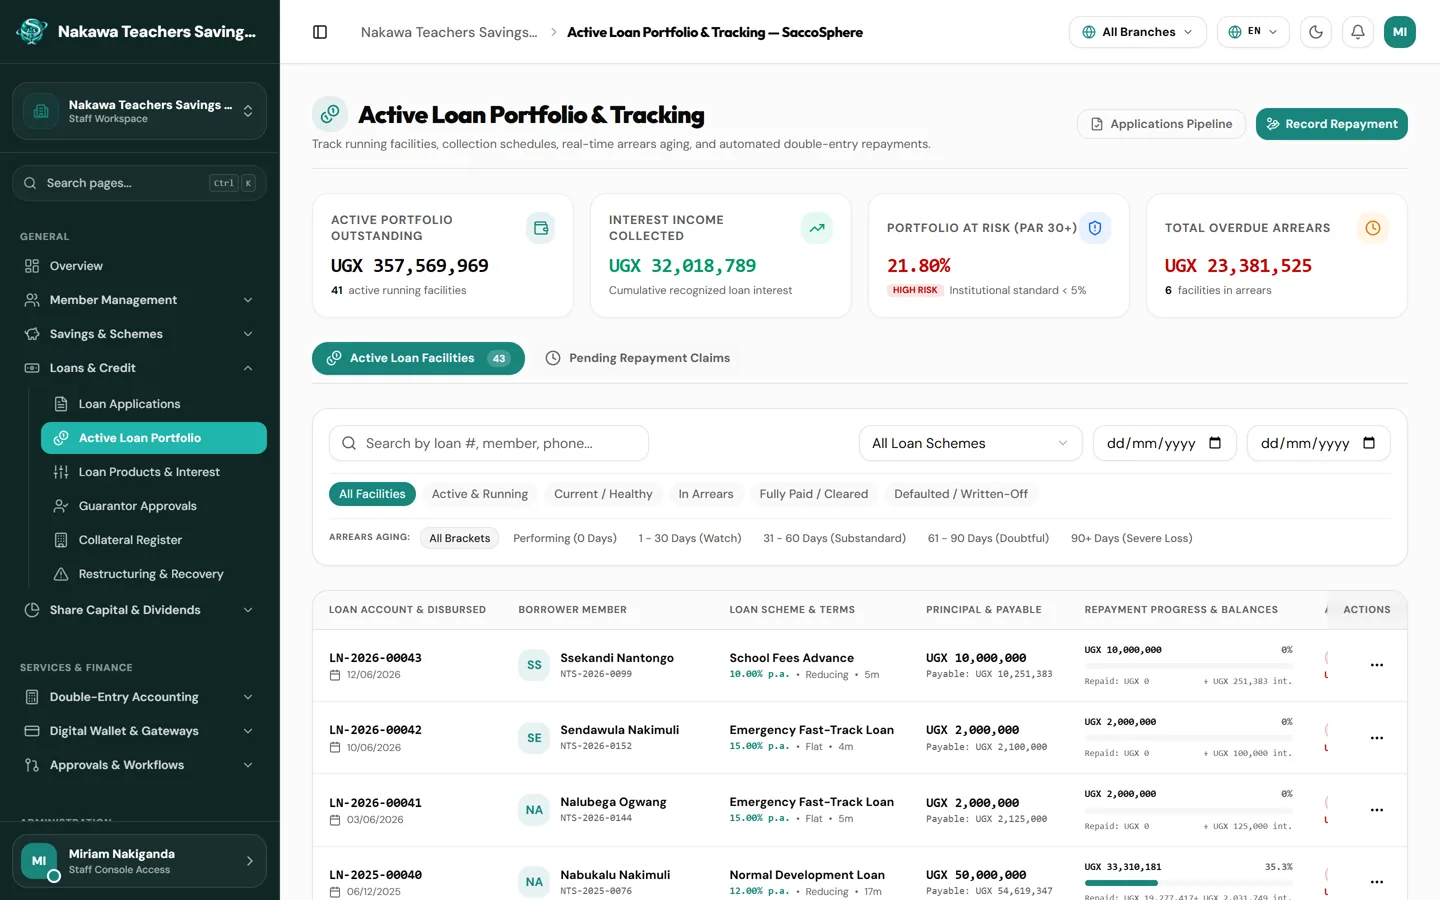Open actions menu for LN-2026-00042
Viewport: 1440px width, 900px height.
pos(1377,738)
